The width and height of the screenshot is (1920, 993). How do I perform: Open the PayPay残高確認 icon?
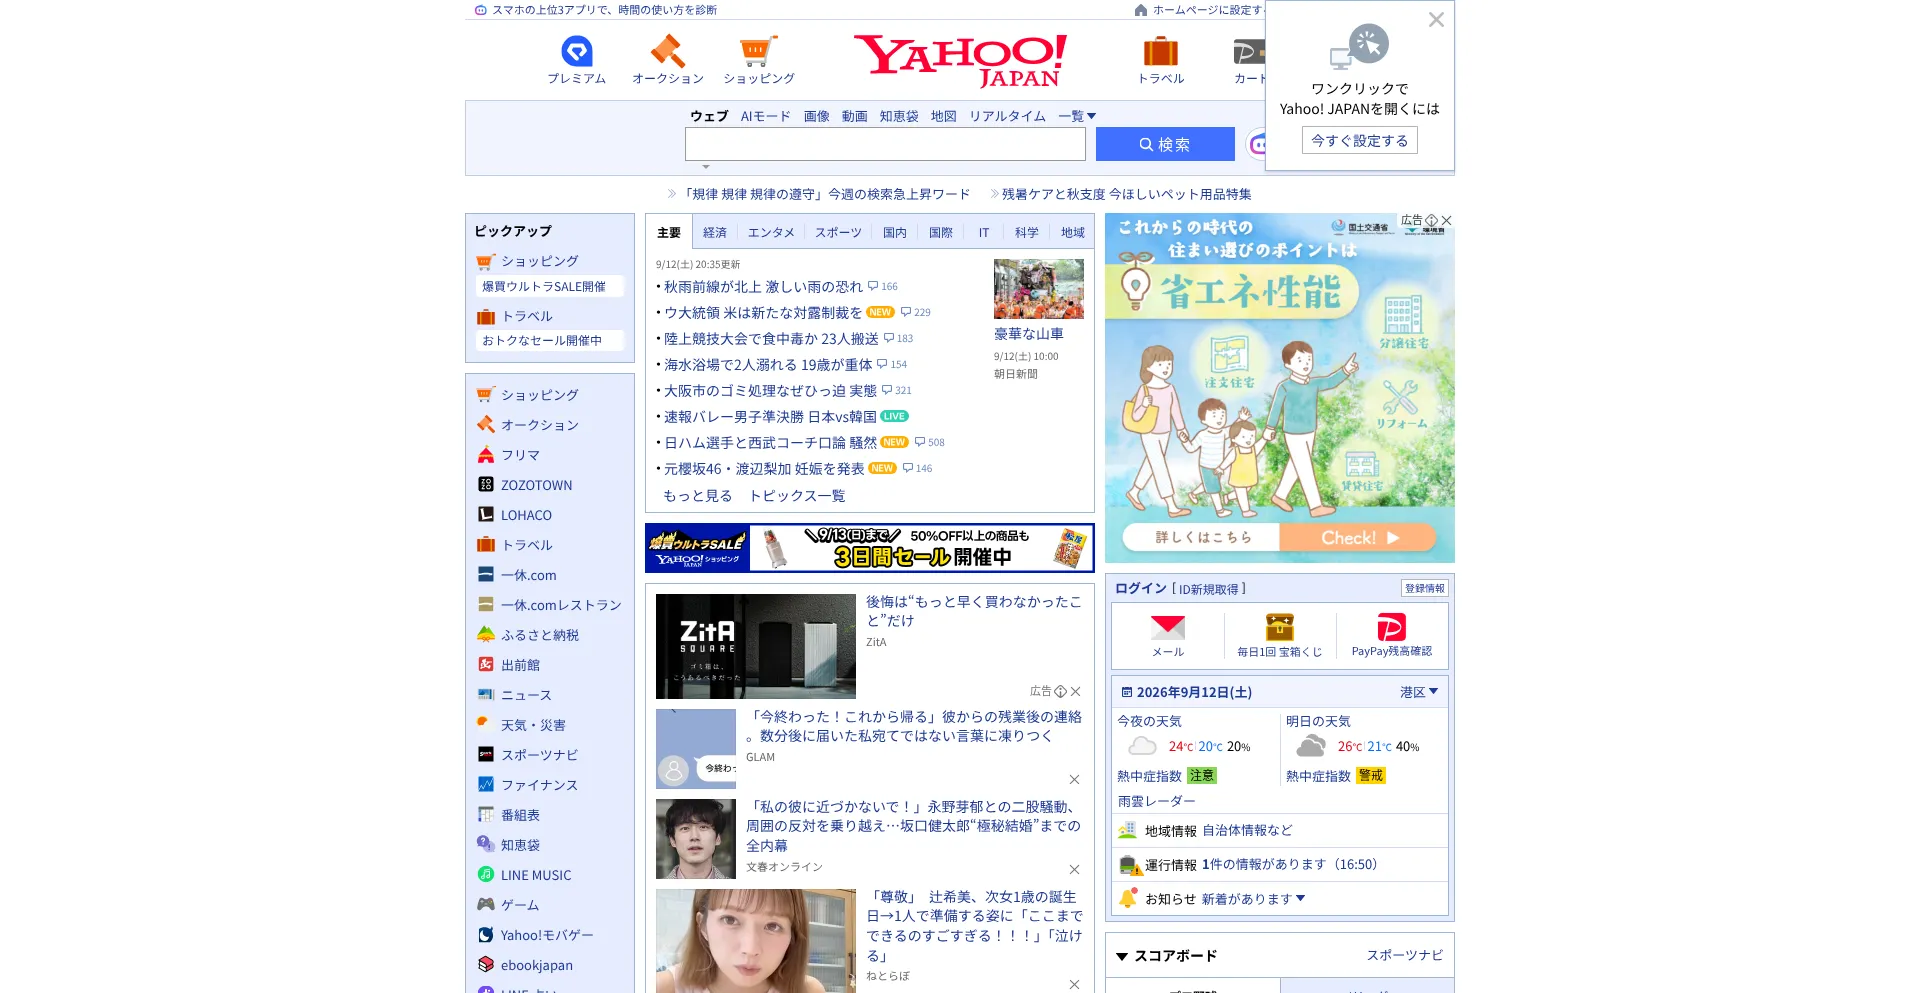coord(1392,627)
